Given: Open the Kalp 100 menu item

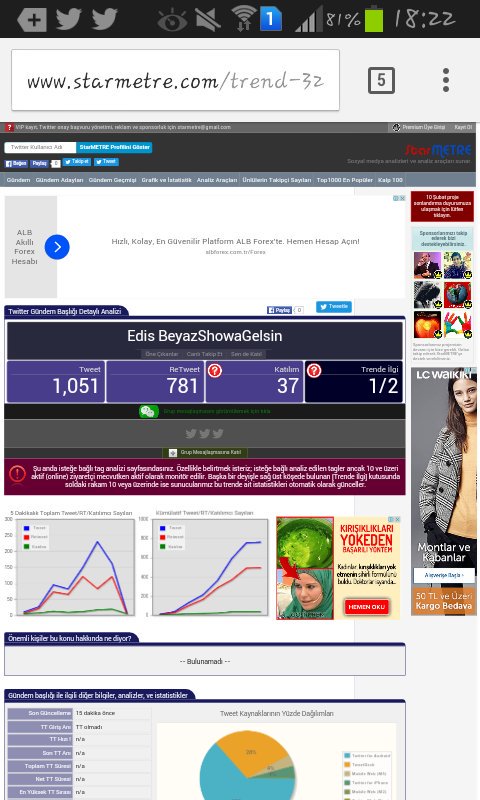Looking at the screenshot, I should click(390, 180).
